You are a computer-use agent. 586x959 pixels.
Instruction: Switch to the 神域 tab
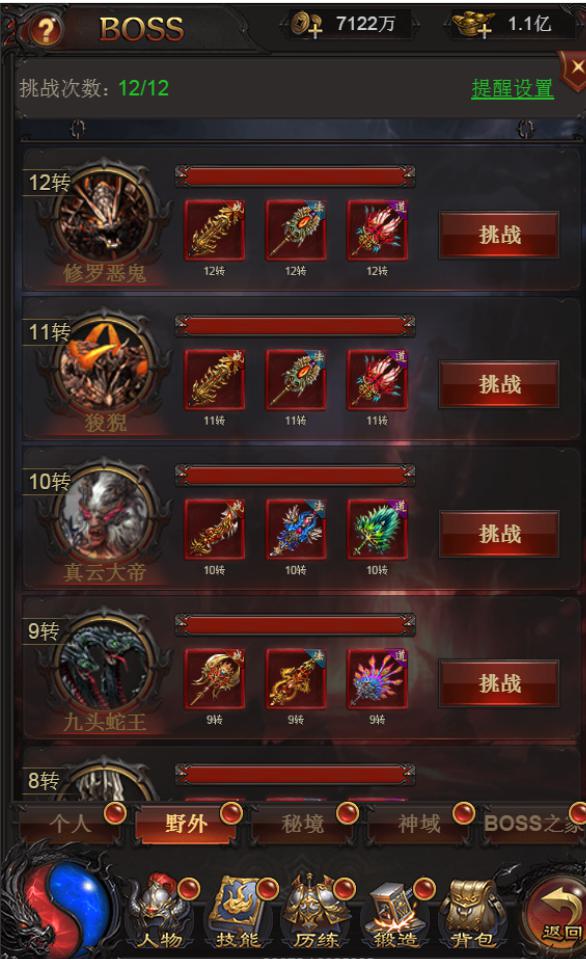[419, 824]
